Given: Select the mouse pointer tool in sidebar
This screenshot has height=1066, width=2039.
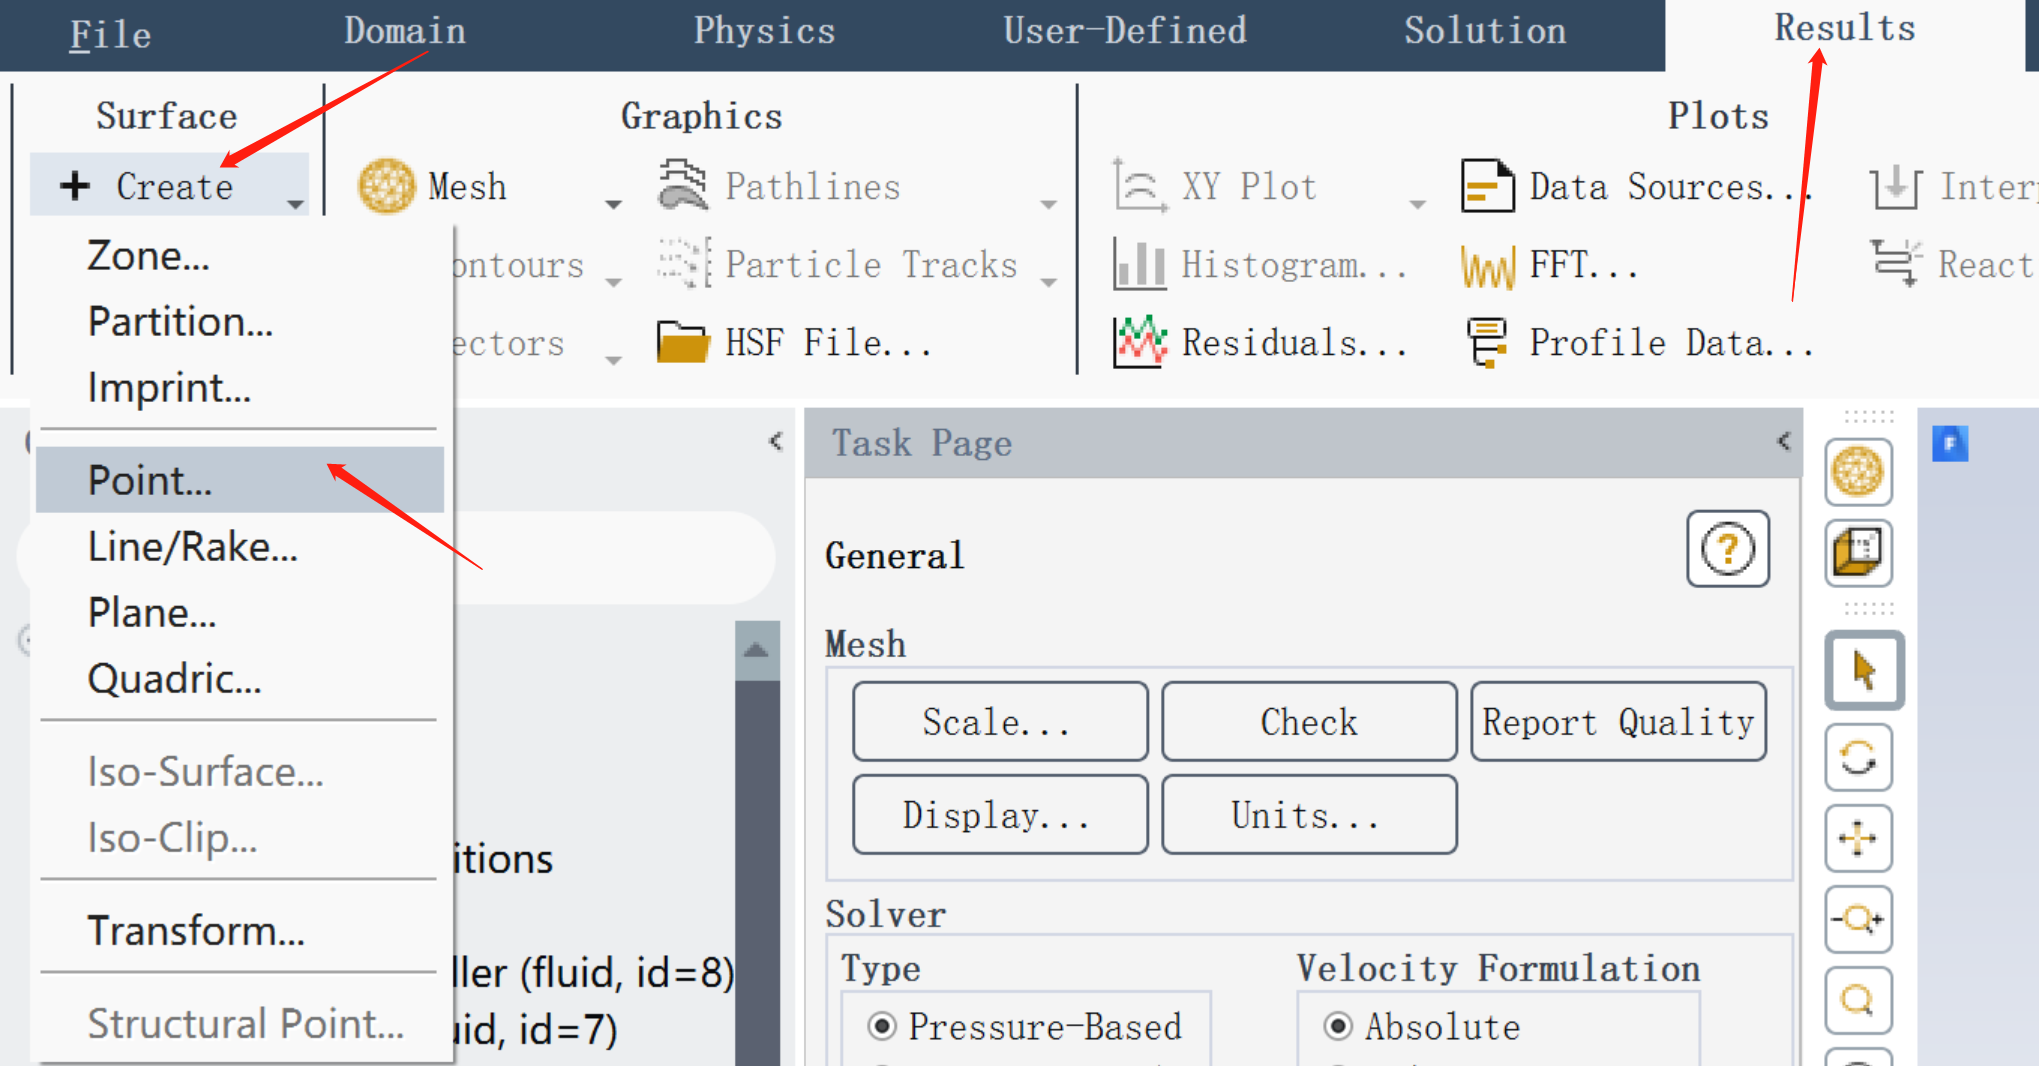Looking at the screenshot, I should coord(1863,671).
